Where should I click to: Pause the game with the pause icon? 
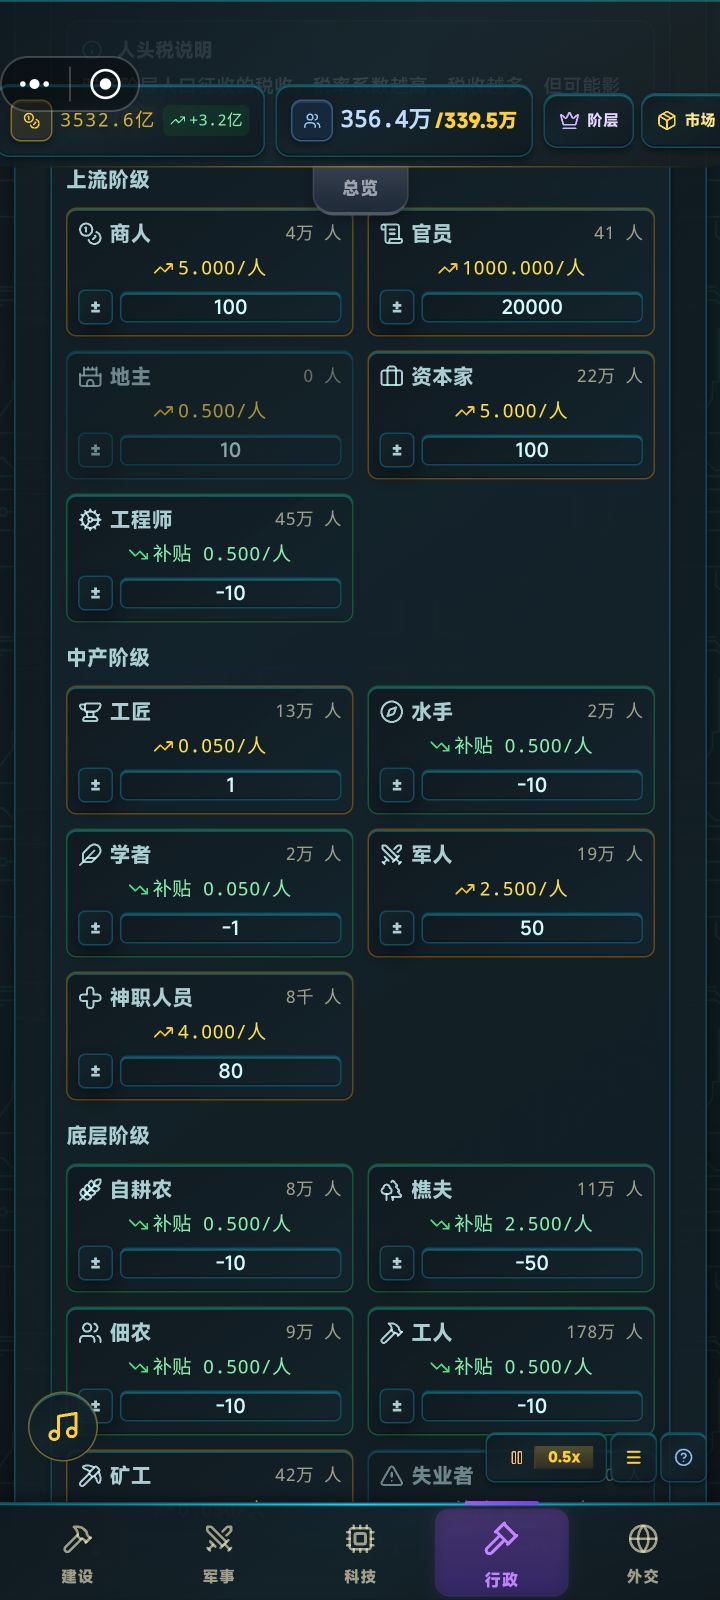[x=514, y=1457]
